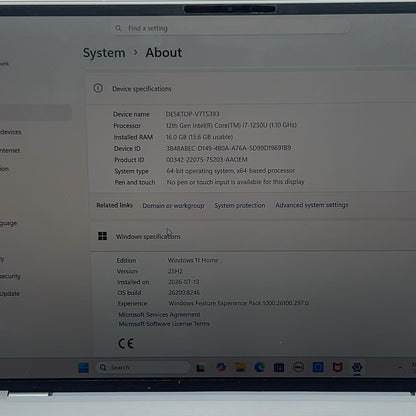Click the Device specifications info icon
This screenshot has width=416, height=416.
[98, 88]
